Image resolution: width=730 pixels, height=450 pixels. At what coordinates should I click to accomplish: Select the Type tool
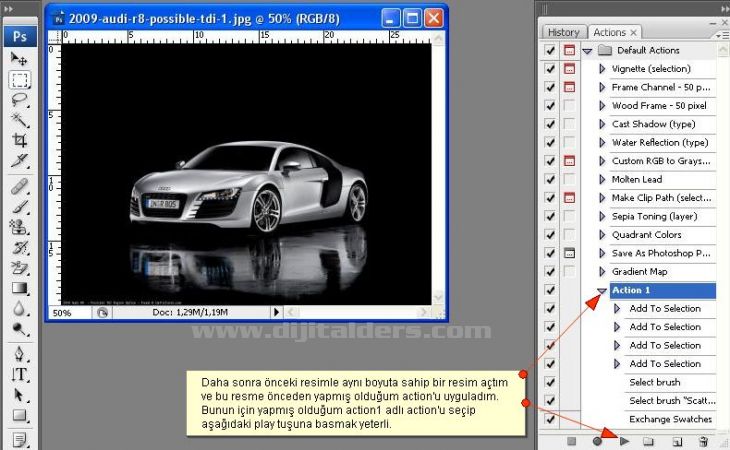tap(19, 374)
